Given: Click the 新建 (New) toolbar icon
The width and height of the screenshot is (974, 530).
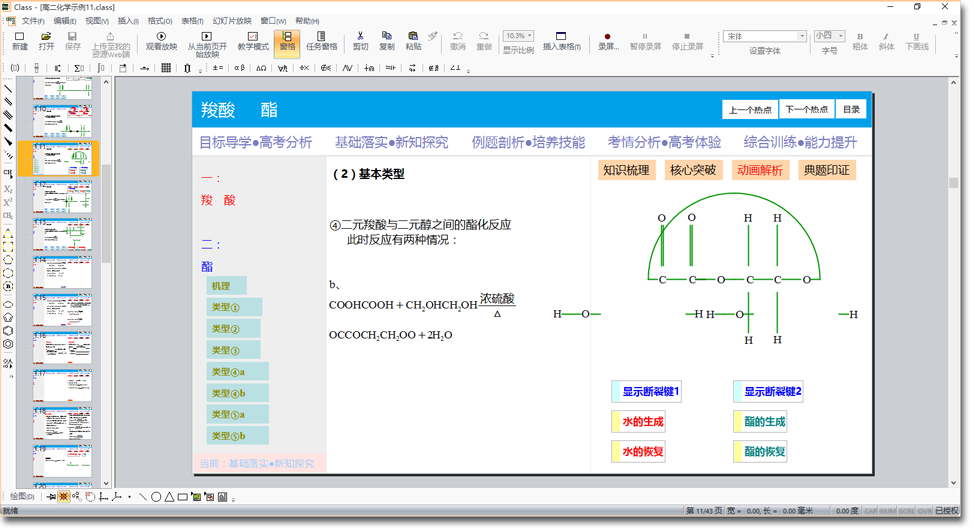Looking at the screenshot, I should (x=20, y=40).
